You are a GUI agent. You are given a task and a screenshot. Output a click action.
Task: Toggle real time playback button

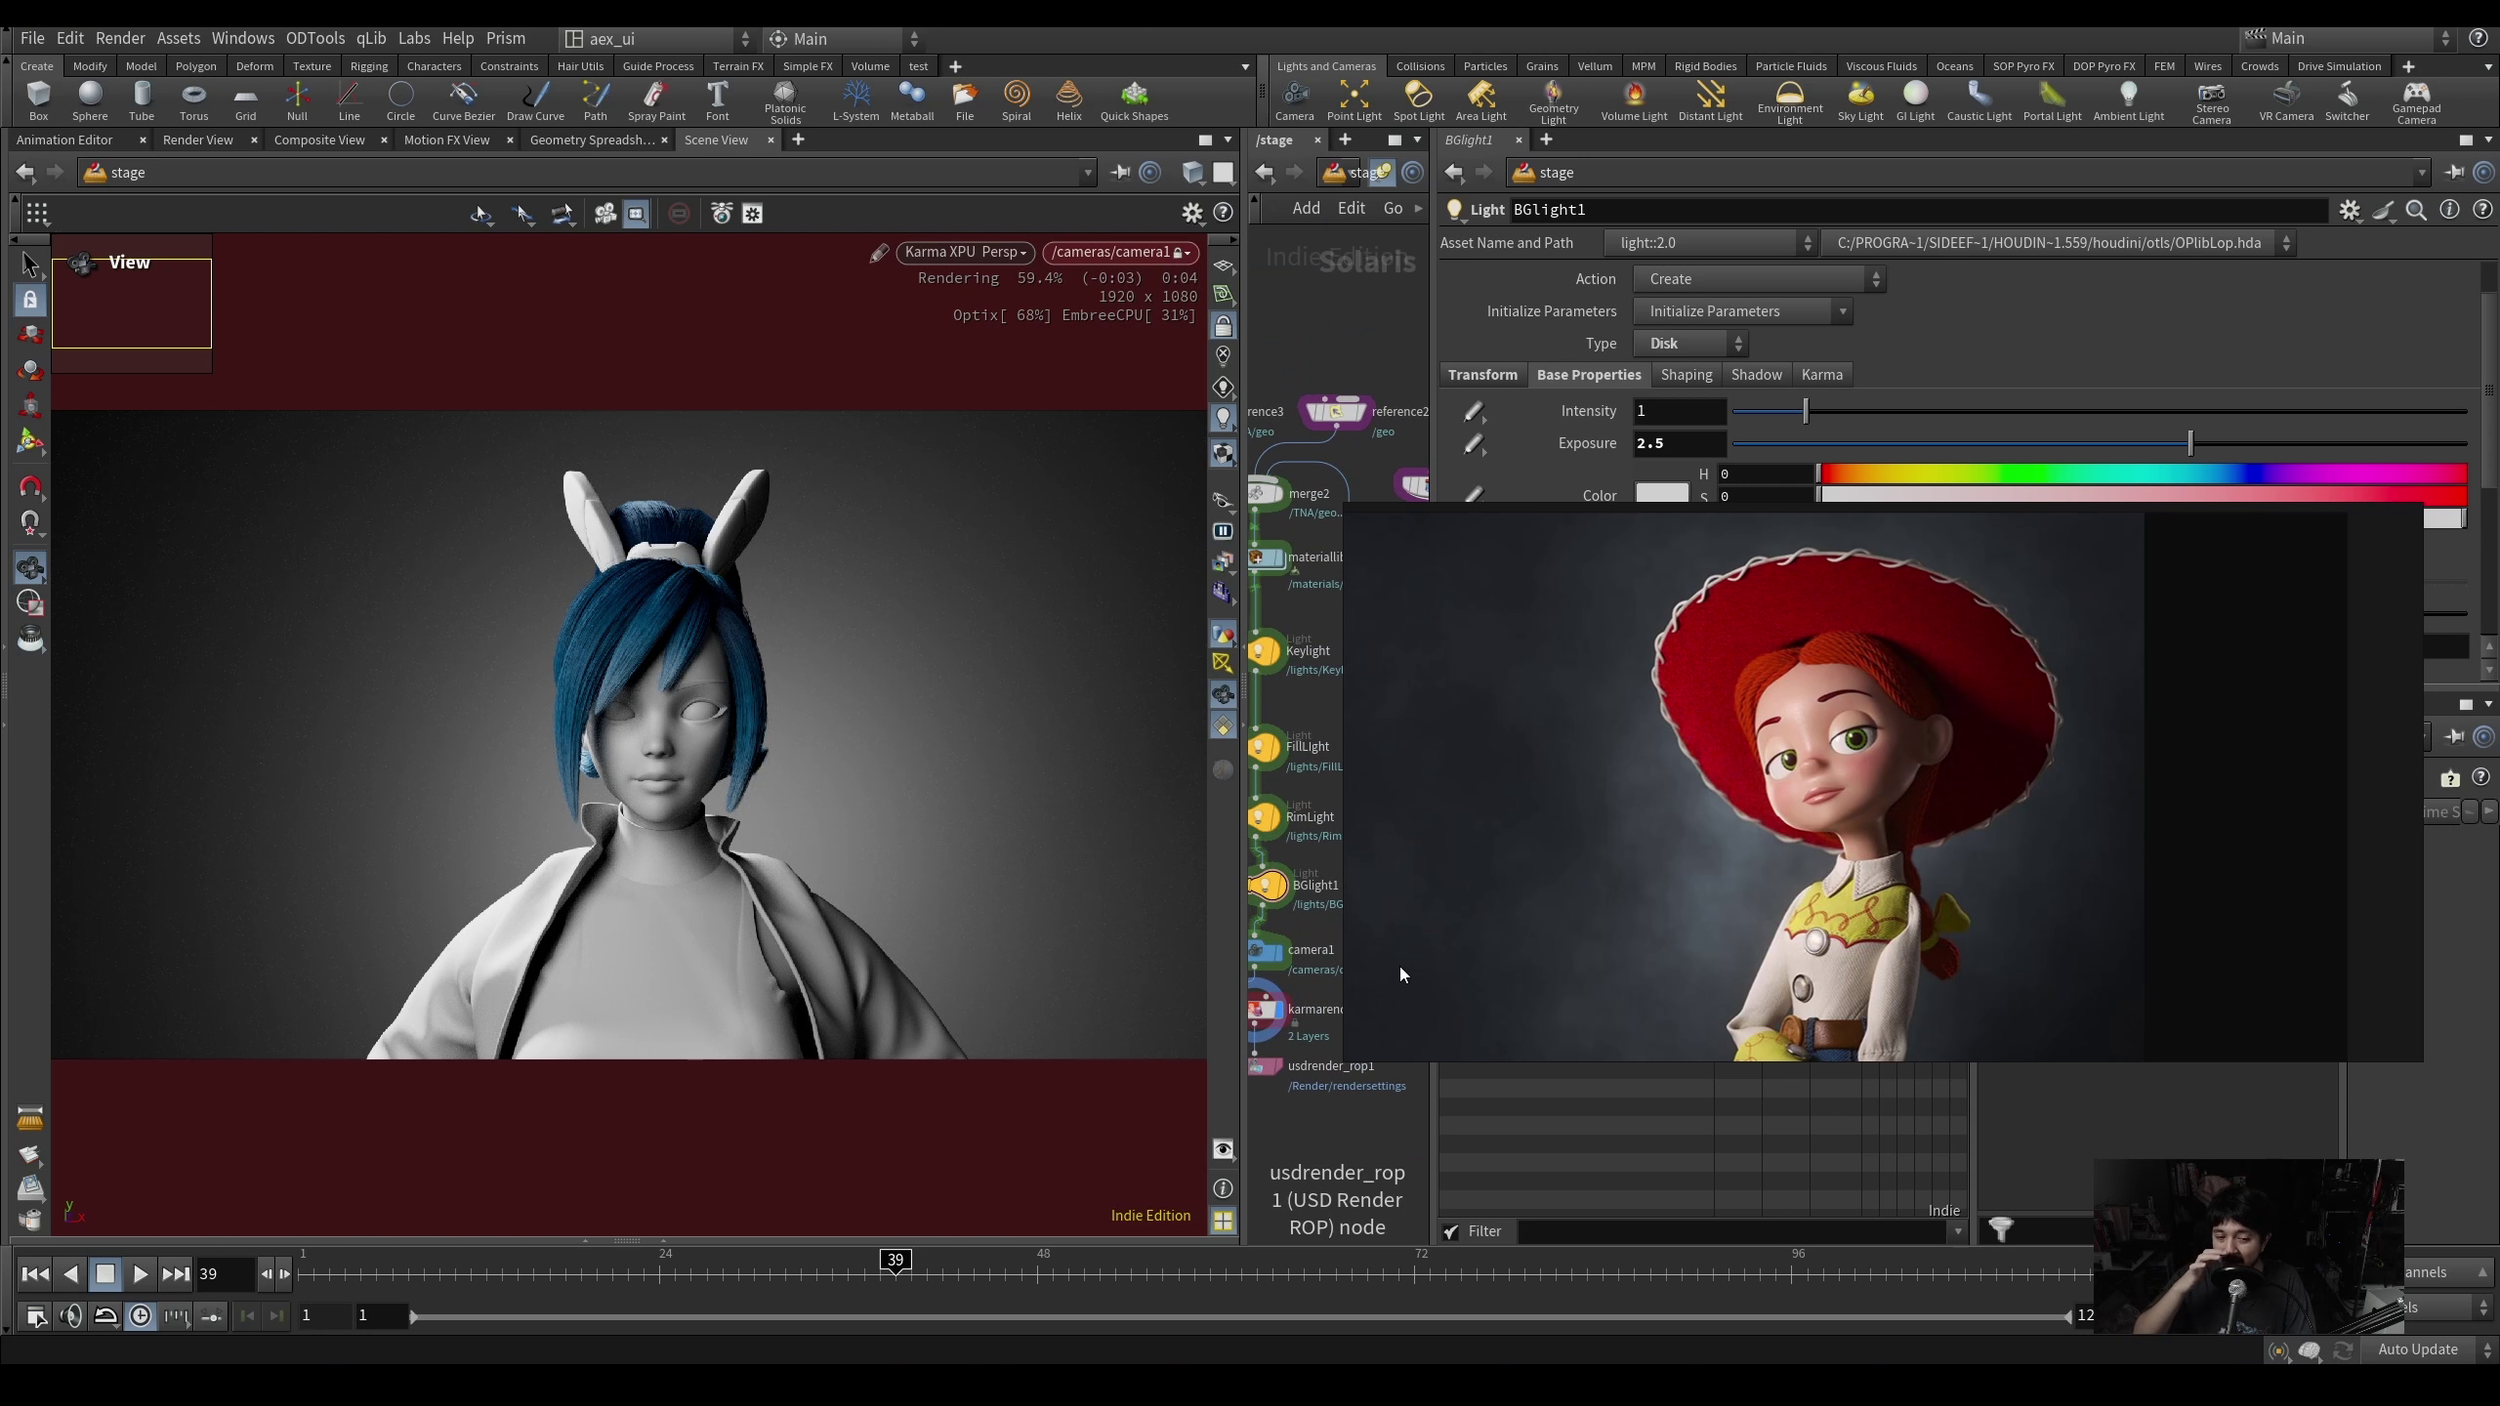coord(141,1316)
